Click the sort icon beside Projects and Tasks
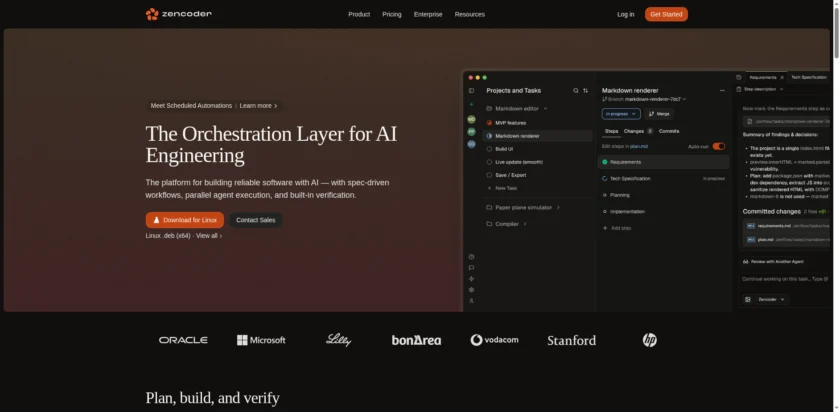Screen dimensions: 840x412 [x=586, y=91]
